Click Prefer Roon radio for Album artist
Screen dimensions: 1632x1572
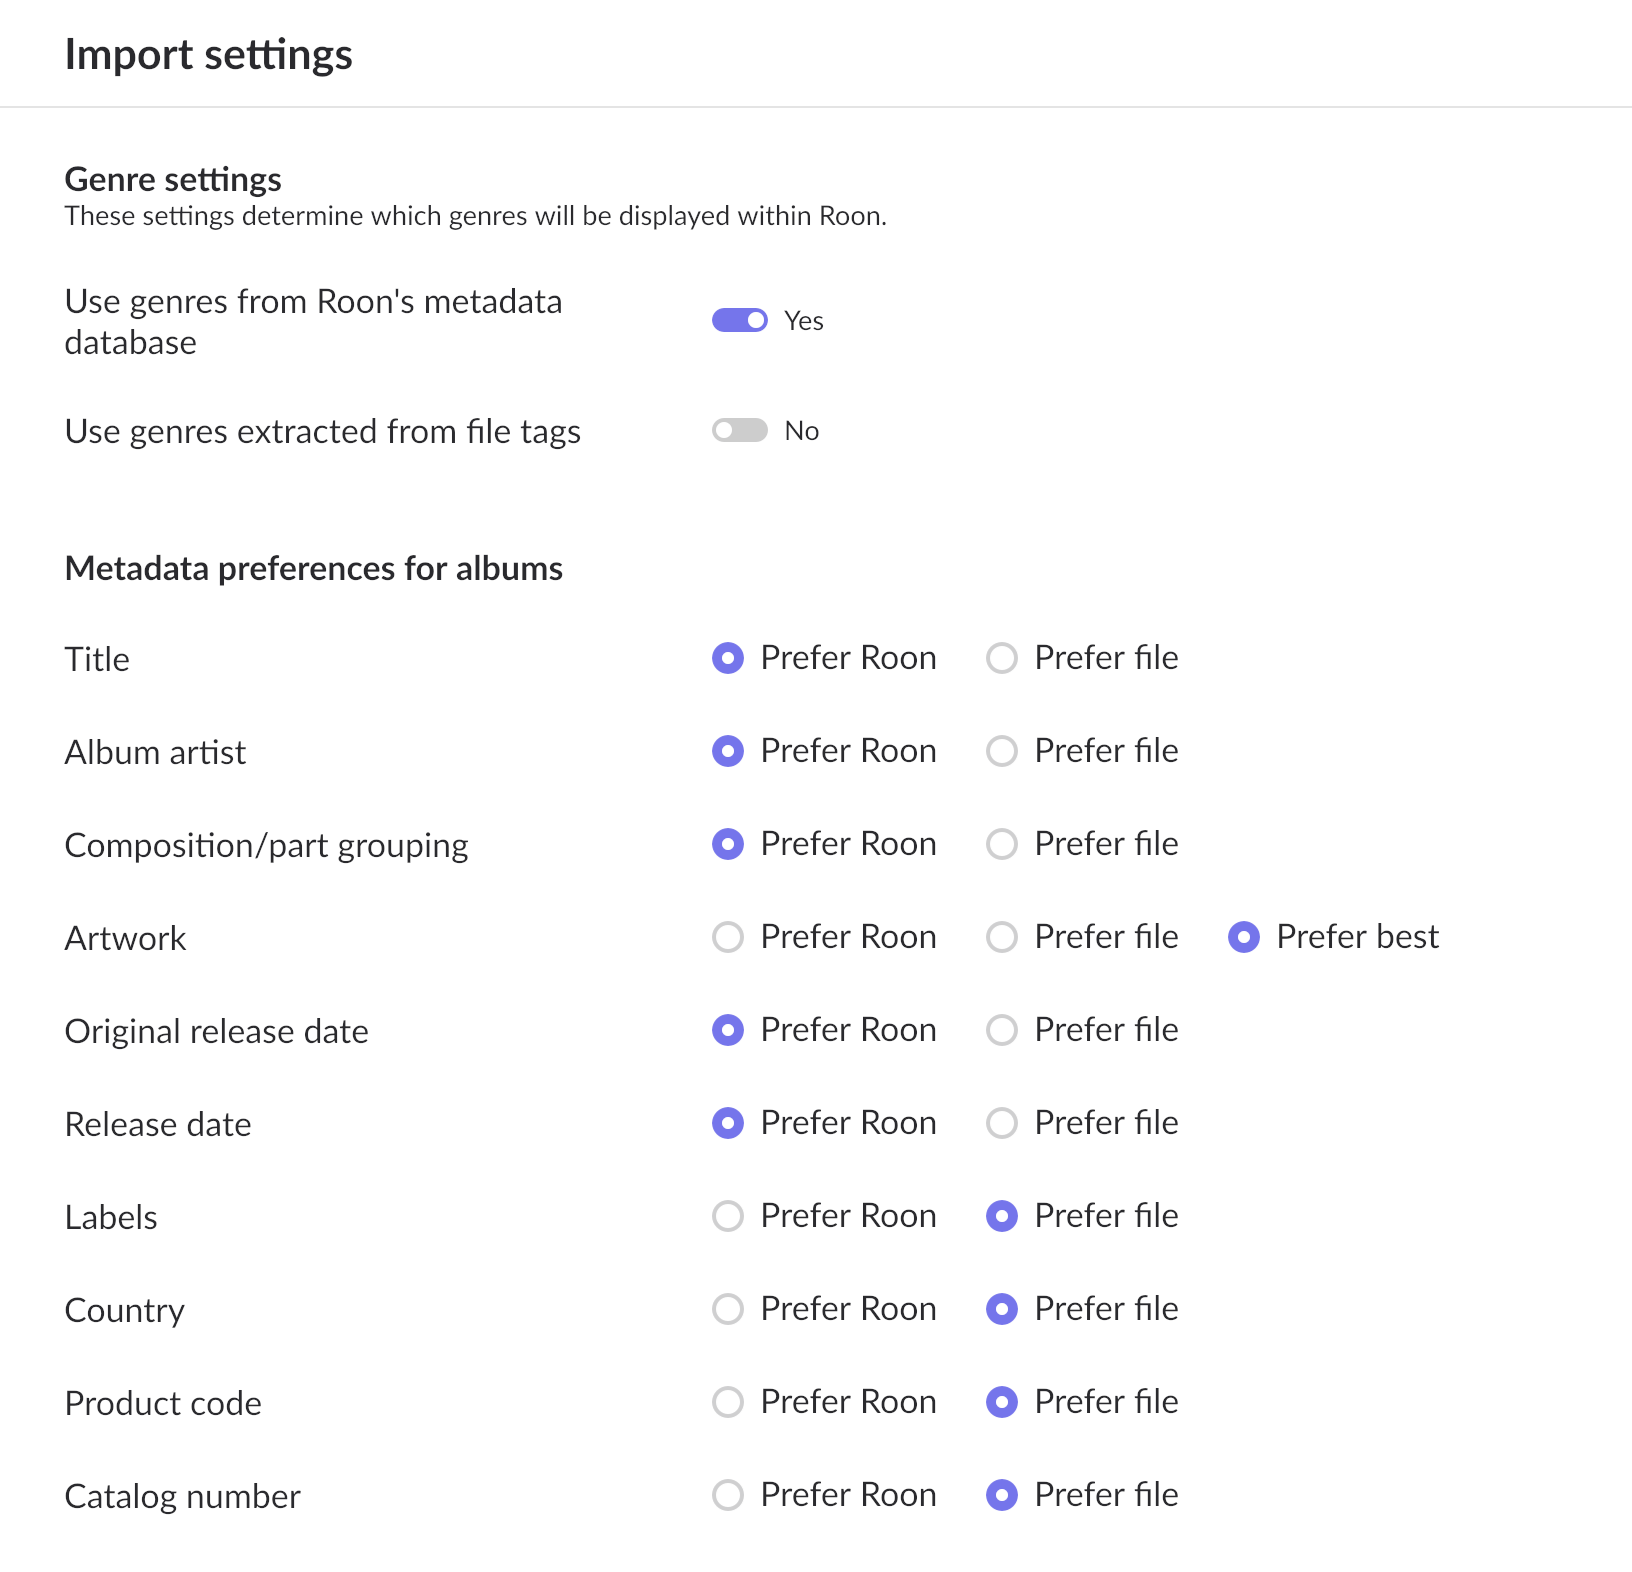[728, 751]
